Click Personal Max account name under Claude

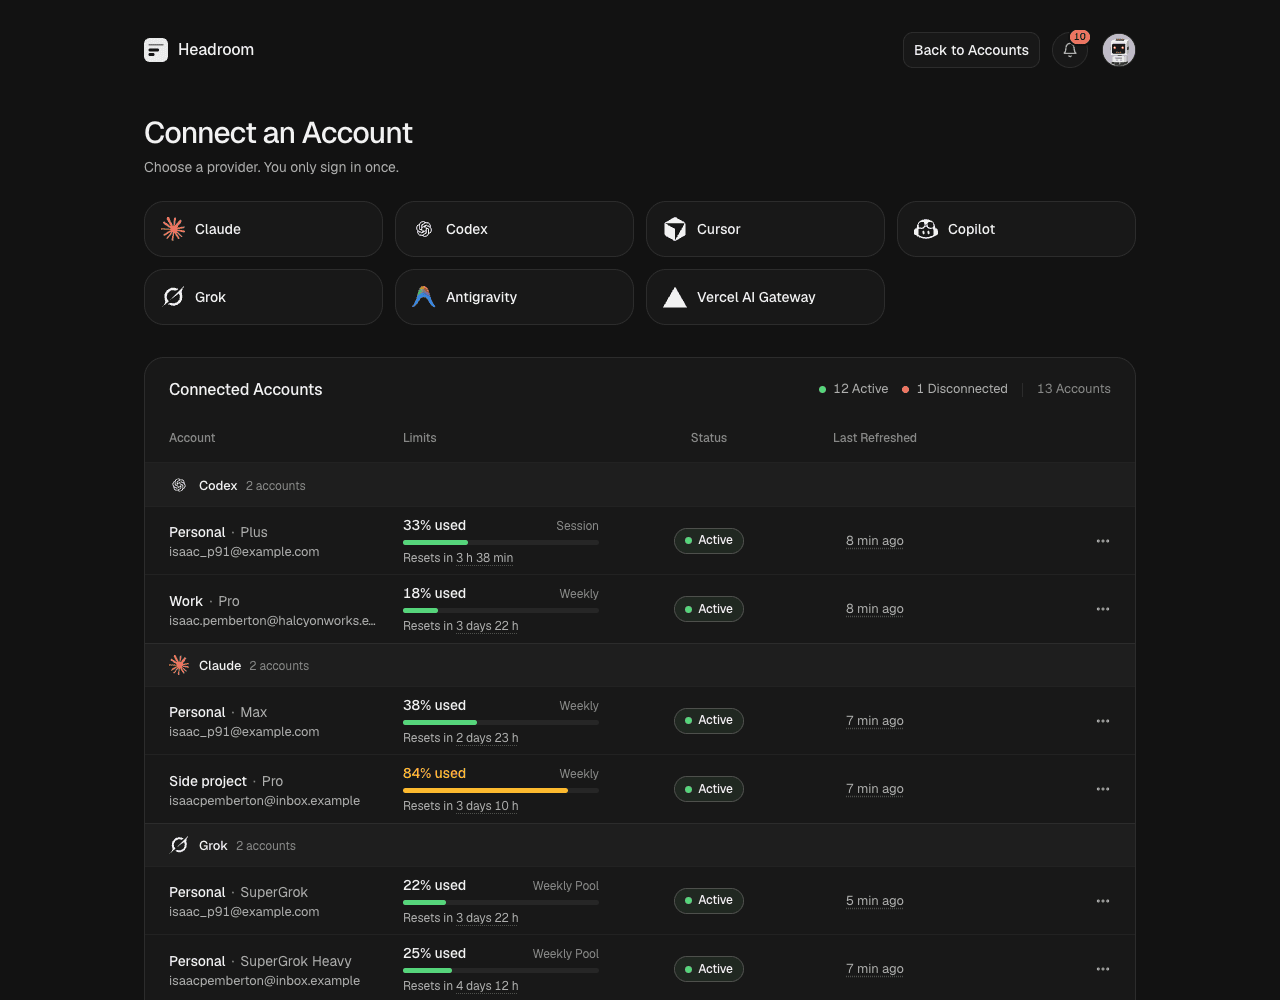(218, 712)
